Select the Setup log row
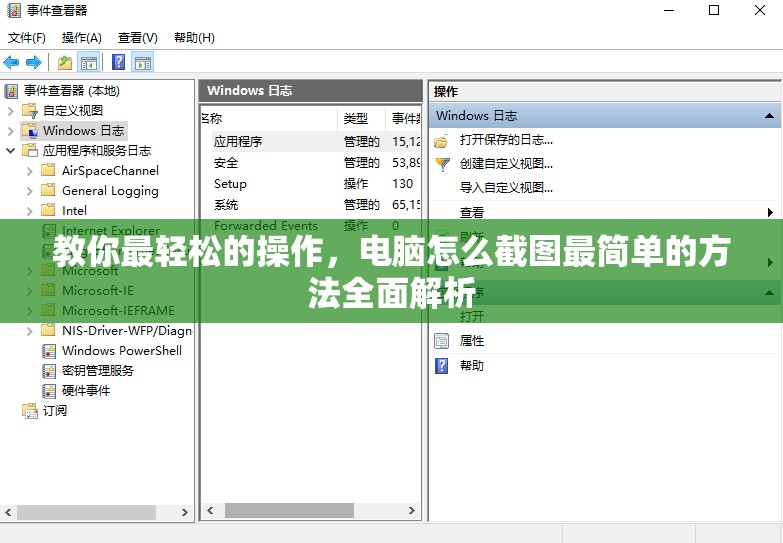The width and height of the screenshot is (783, 543). [x=311, y=184]
